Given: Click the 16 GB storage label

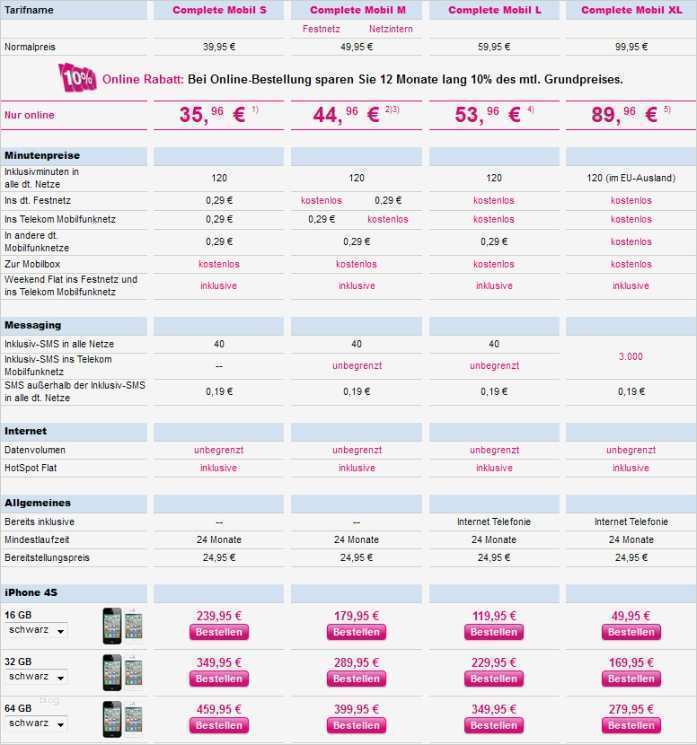Looking at the screenshot, I should pos(18,615).
